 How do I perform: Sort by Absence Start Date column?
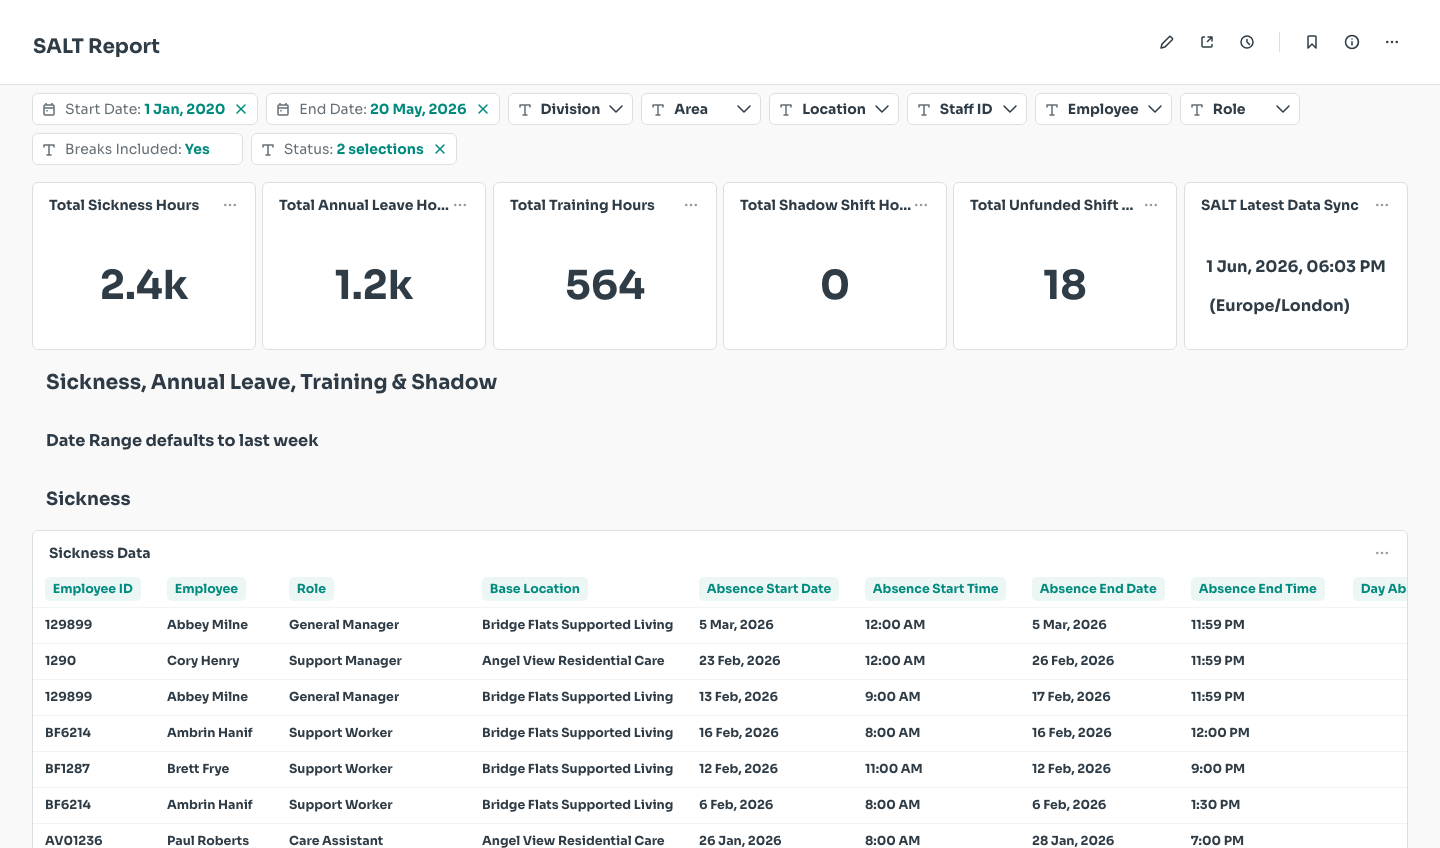tap(769, 589)
